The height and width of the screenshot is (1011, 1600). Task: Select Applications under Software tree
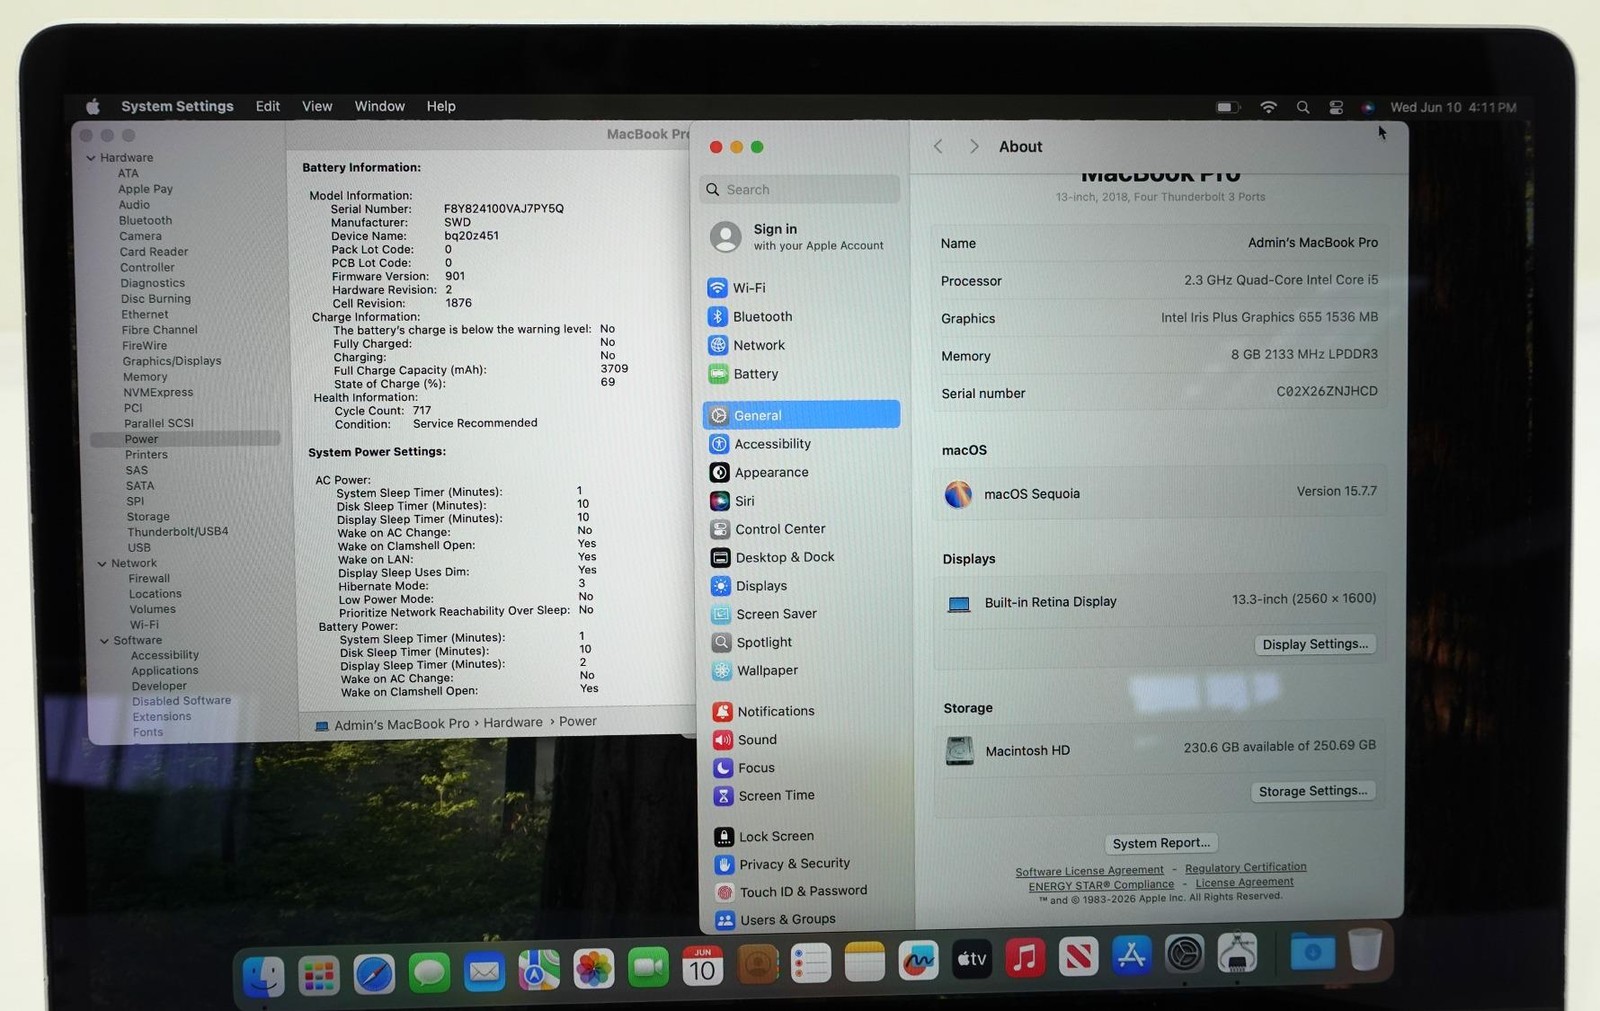165,671
